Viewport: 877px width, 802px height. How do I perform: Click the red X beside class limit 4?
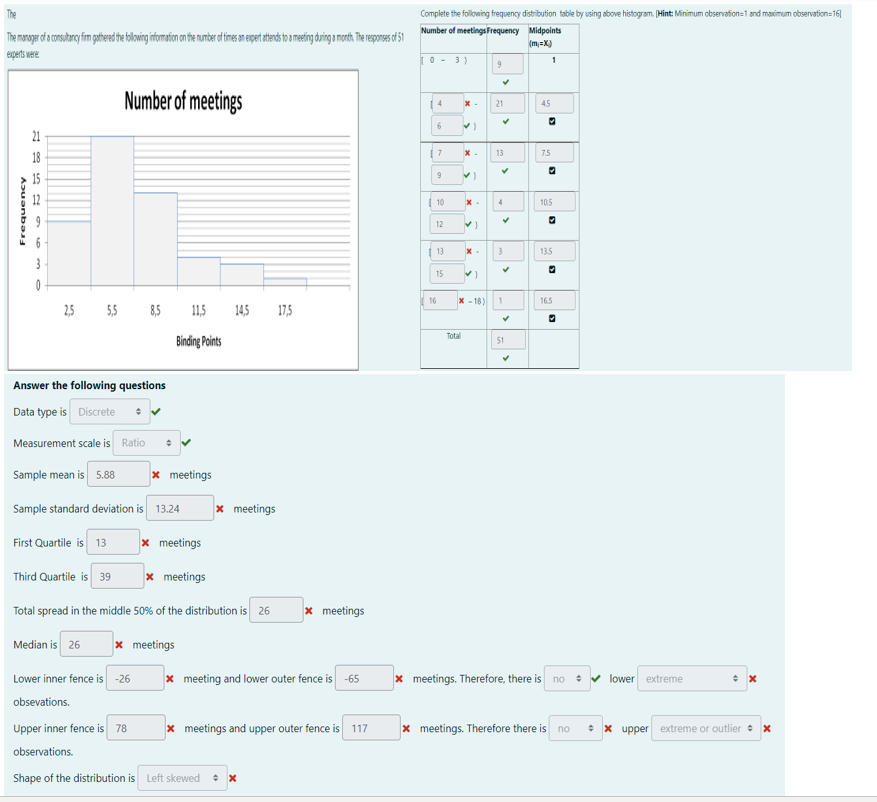coord(468,103)
